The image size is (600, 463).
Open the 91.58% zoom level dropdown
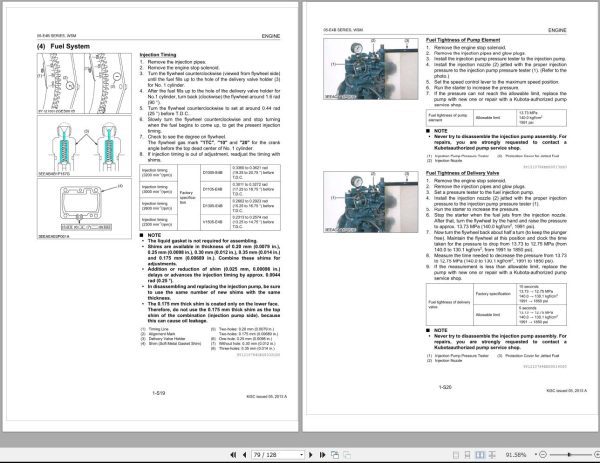point(536,455)
